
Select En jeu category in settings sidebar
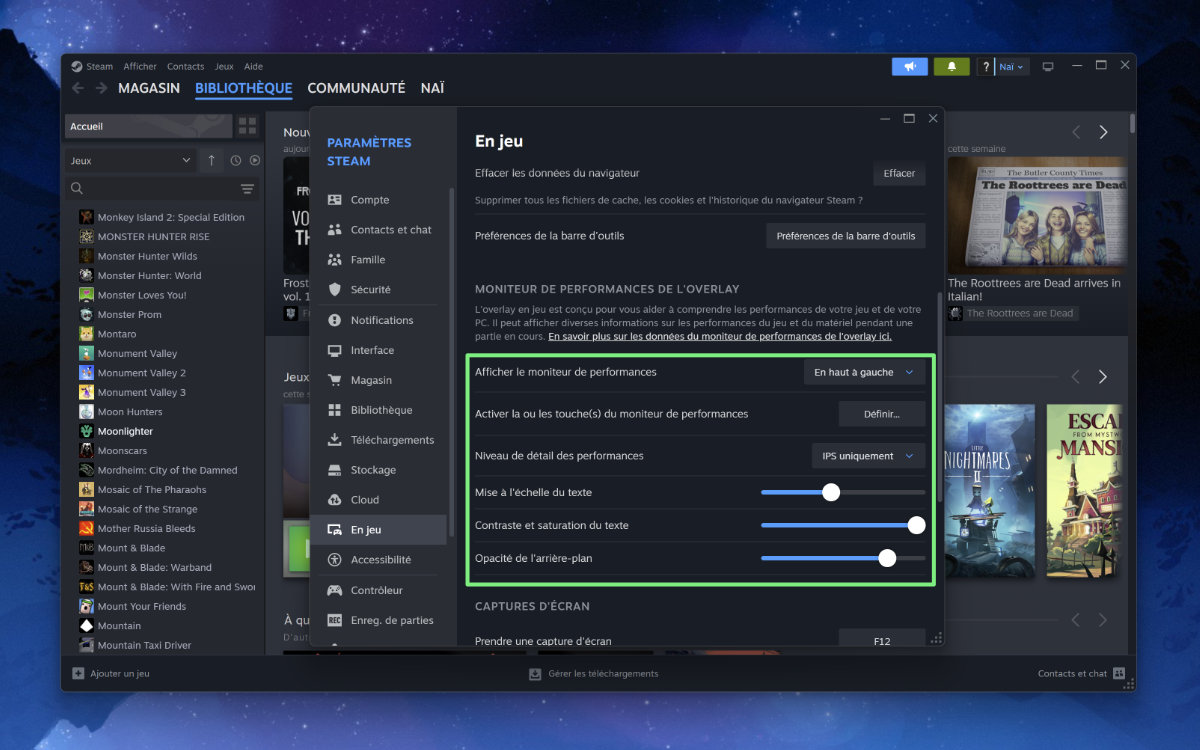click(378, 530)
